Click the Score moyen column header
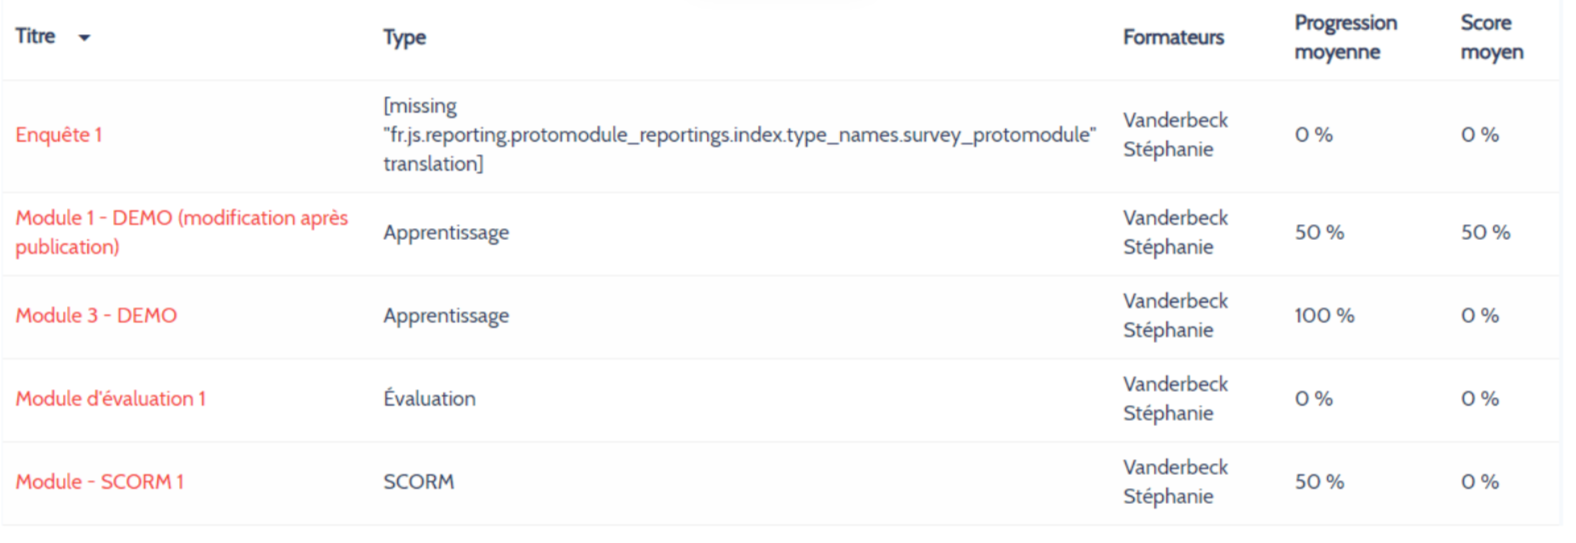Screen dimensions: 1576x543 pos(1492,37)
